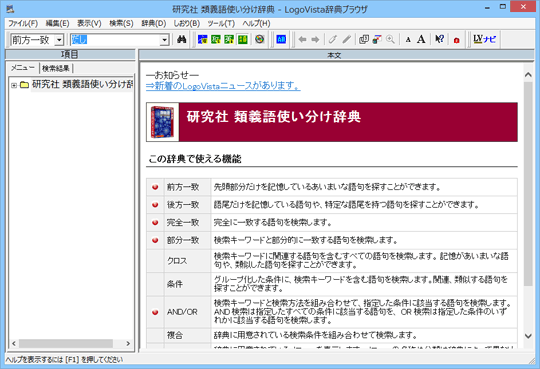Click the context help arrow-question icon
Screen dimensions: 540x369
coord(439,39)
